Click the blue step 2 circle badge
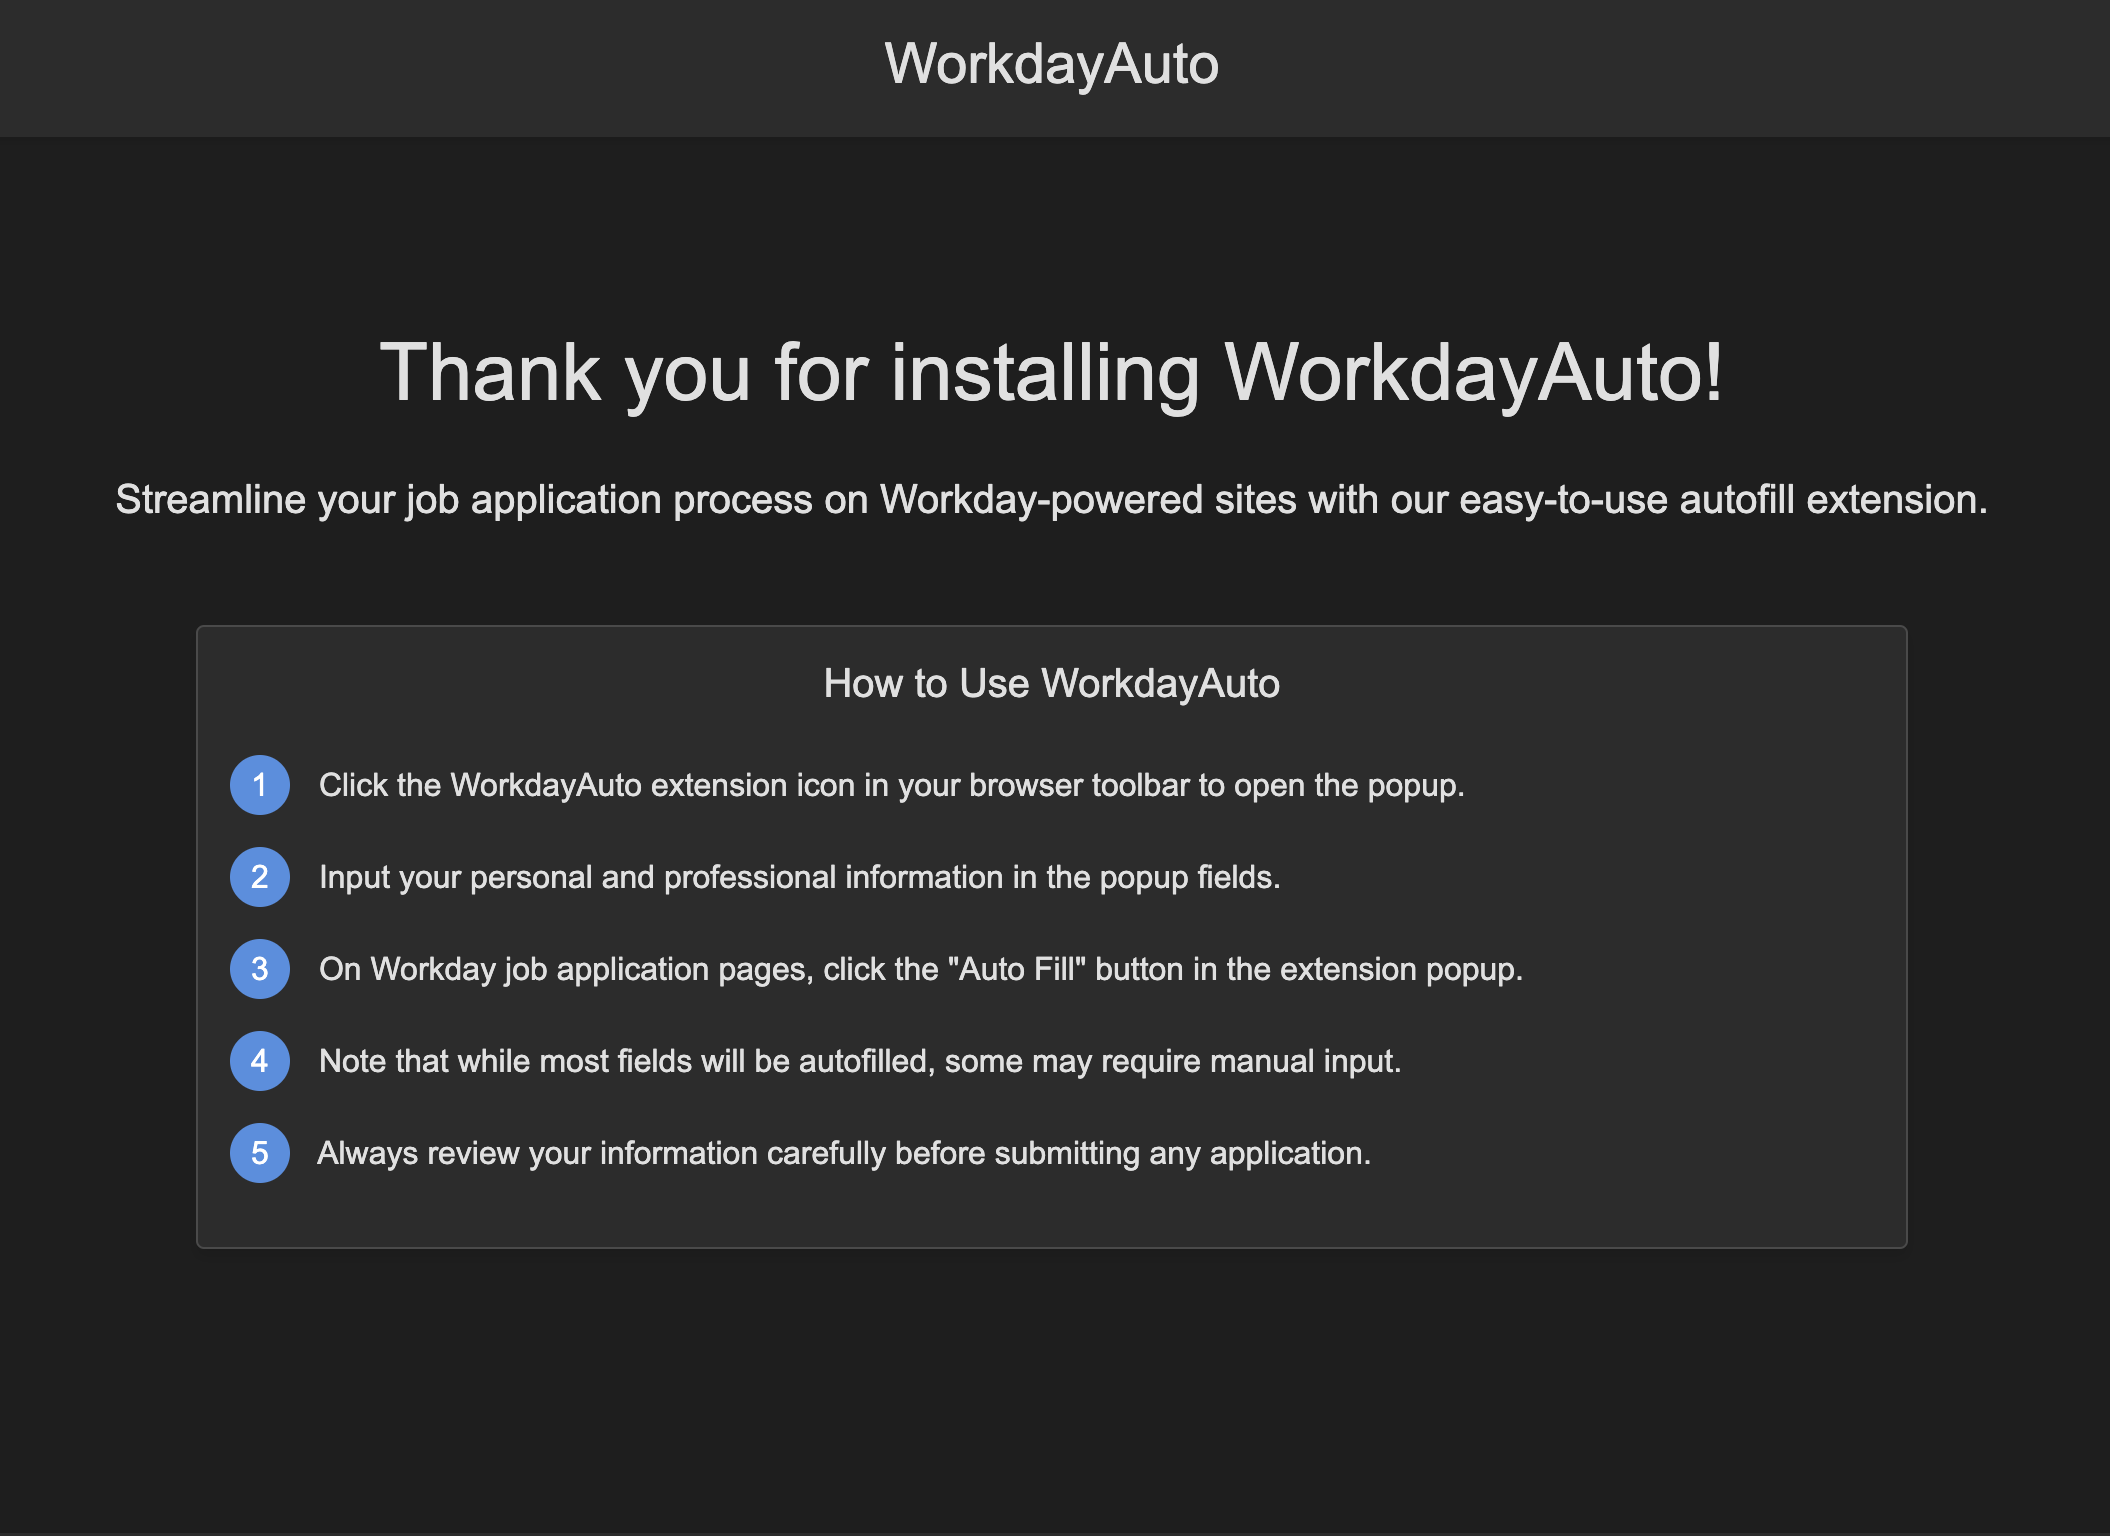This screenshot has height=1536, width=2110. [x=260, y=877]
